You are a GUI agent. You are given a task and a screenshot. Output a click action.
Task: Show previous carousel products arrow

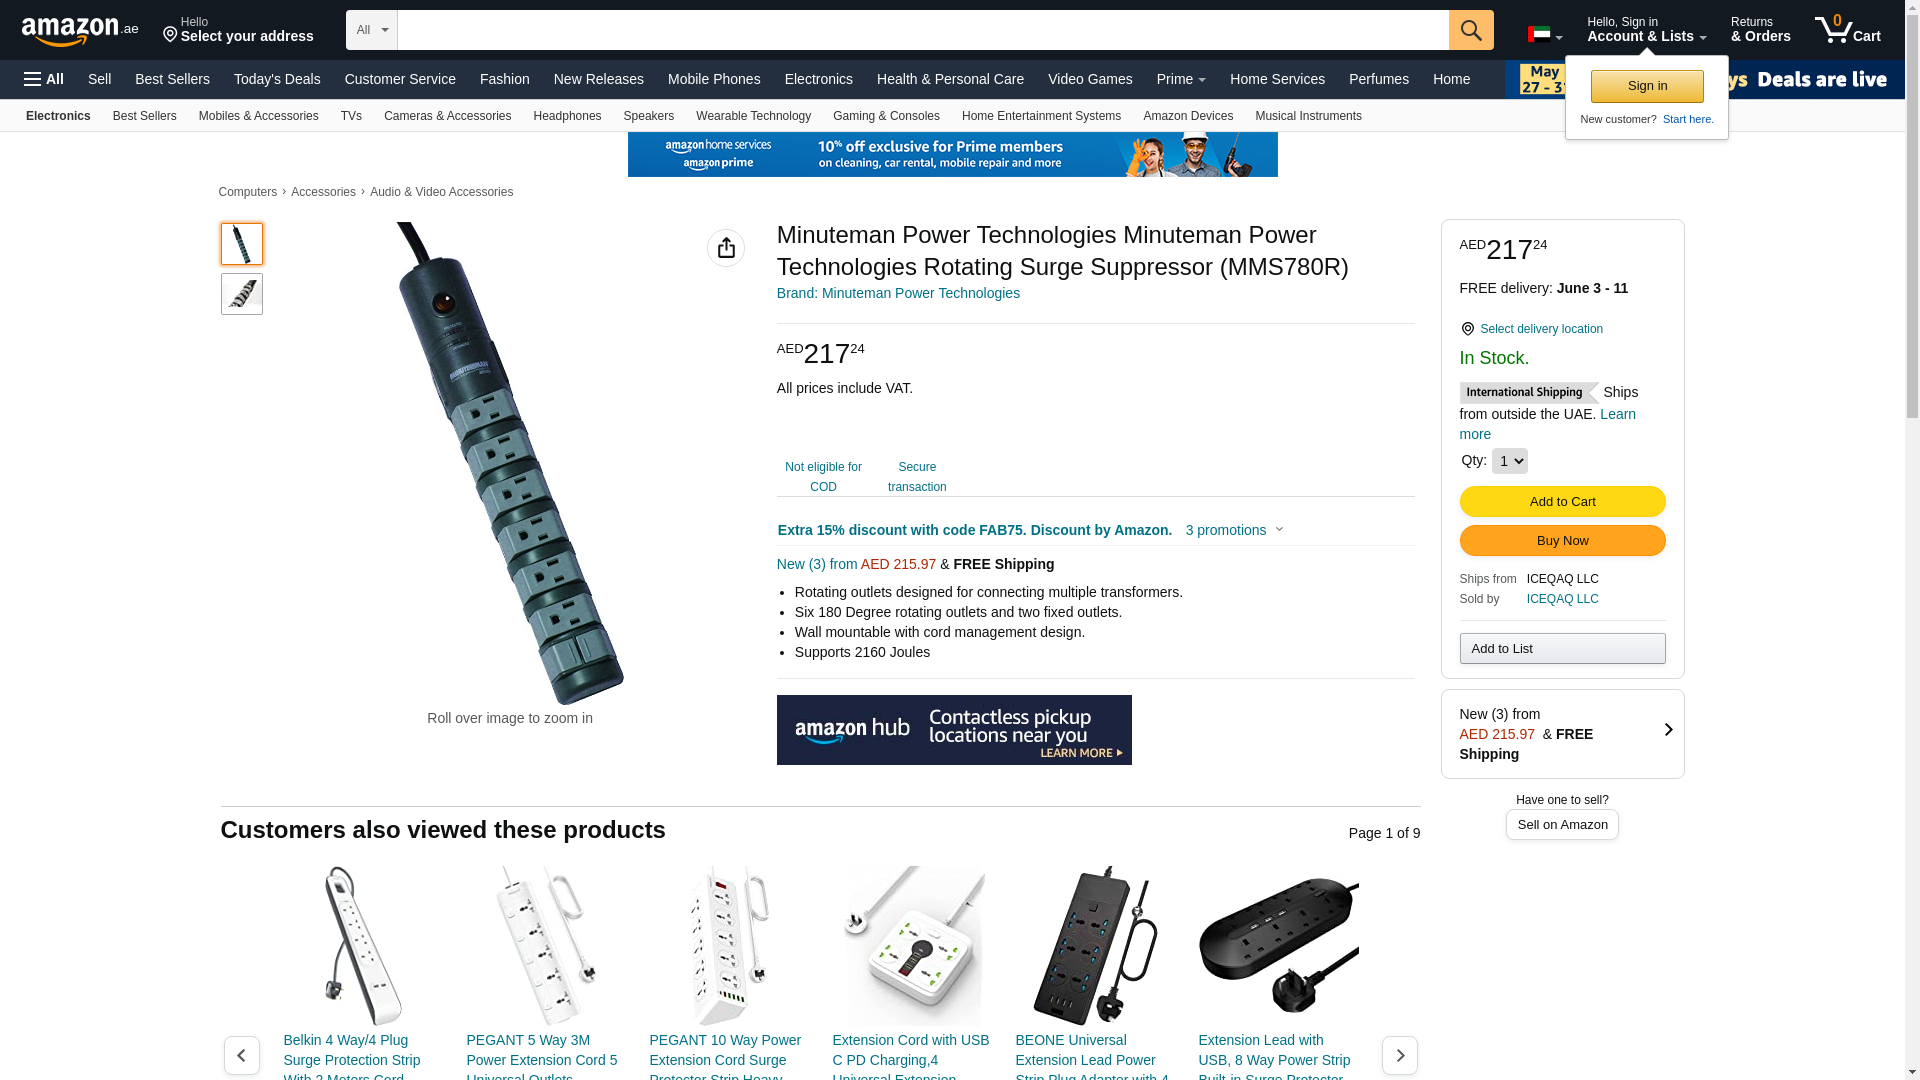coord(242,1055)
